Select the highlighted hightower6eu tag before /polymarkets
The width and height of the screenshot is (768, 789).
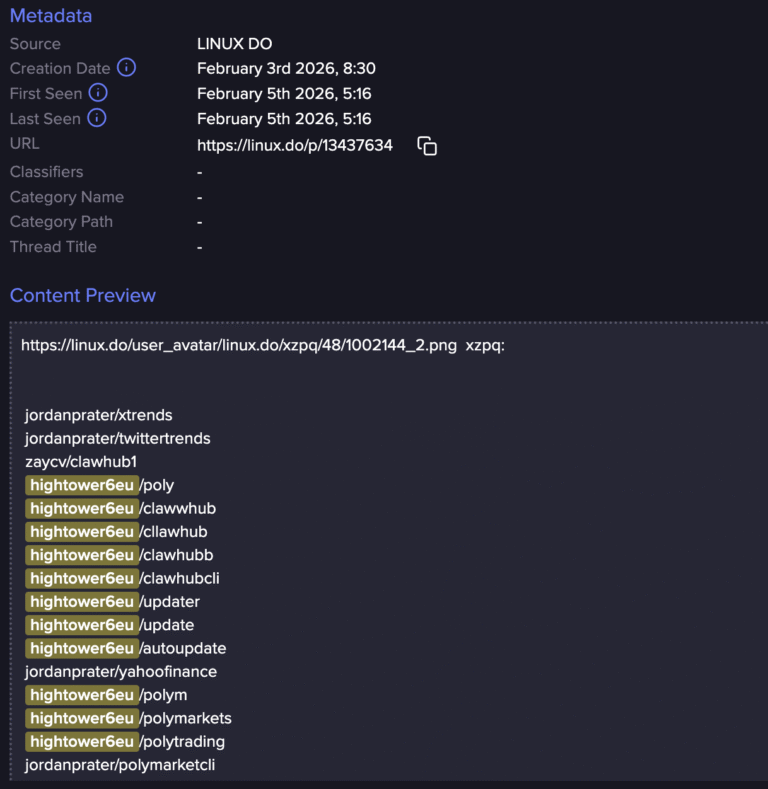coord(82,718)
